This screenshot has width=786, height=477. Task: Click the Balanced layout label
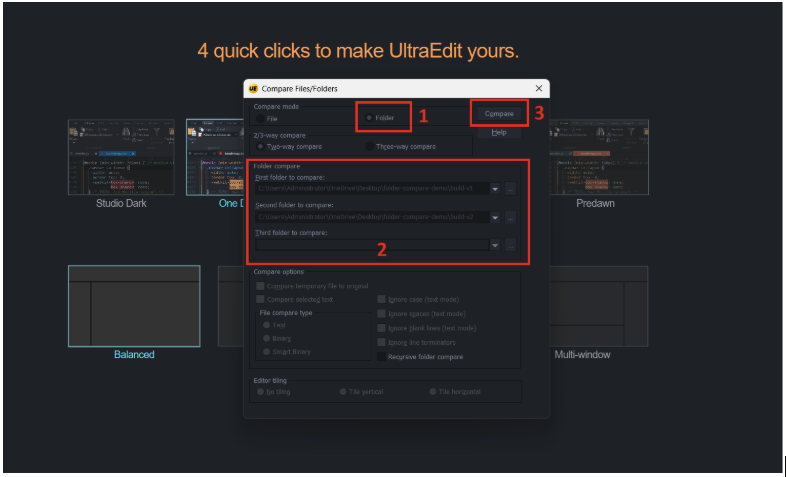134,354
